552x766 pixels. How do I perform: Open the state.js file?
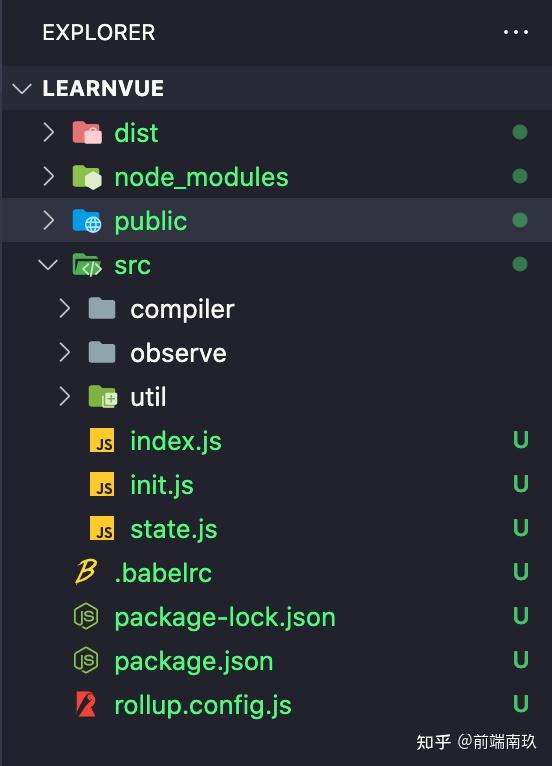coord(173,529)
